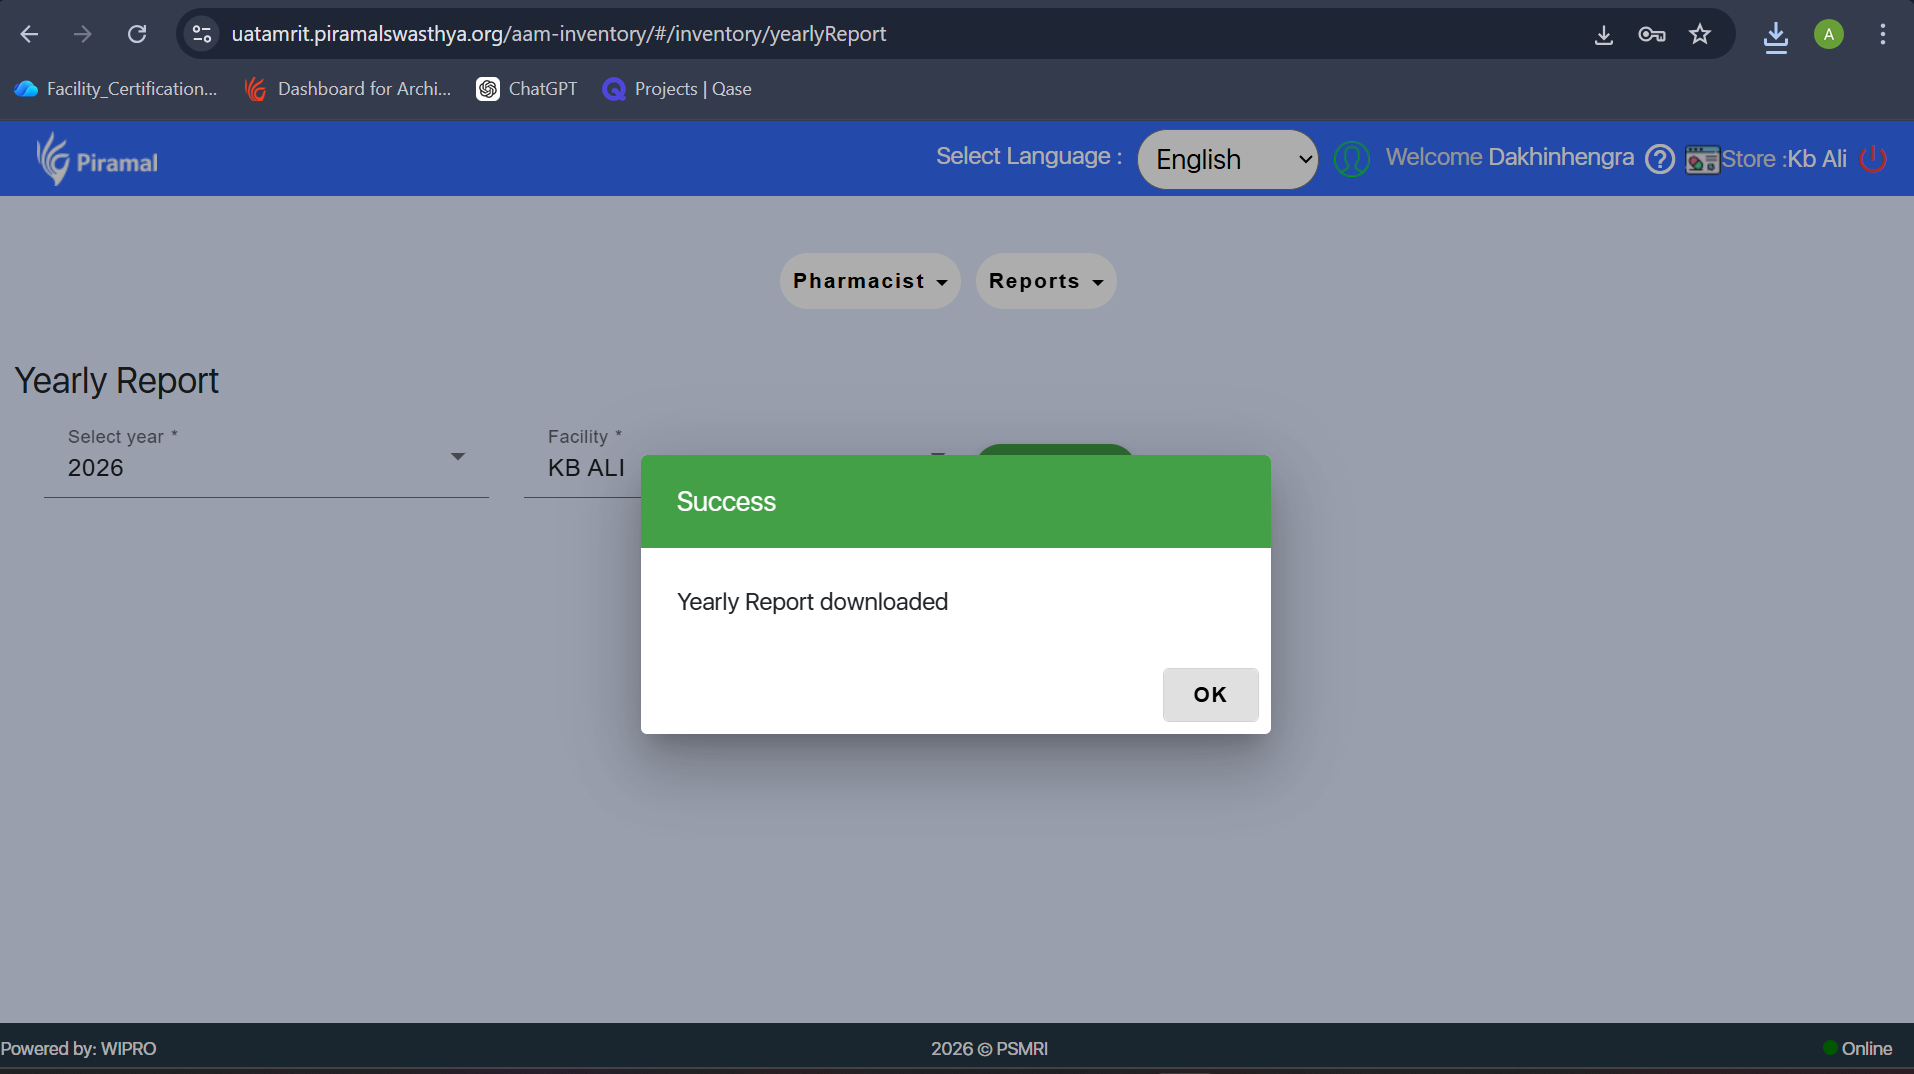The width and height of the screenshot is (1914, 1074).
Task: Click the red power logout icon
Action: pyautogui.click(x=1872, y=159)
